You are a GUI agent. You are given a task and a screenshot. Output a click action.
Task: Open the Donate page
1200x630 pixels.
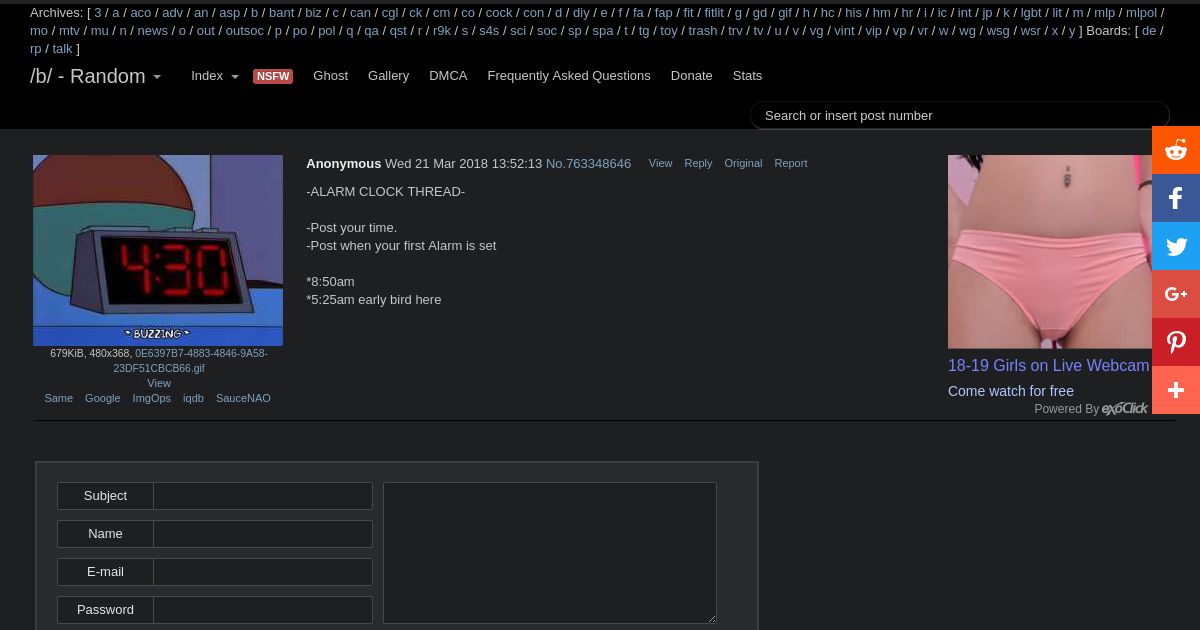[x=692, y=76]
